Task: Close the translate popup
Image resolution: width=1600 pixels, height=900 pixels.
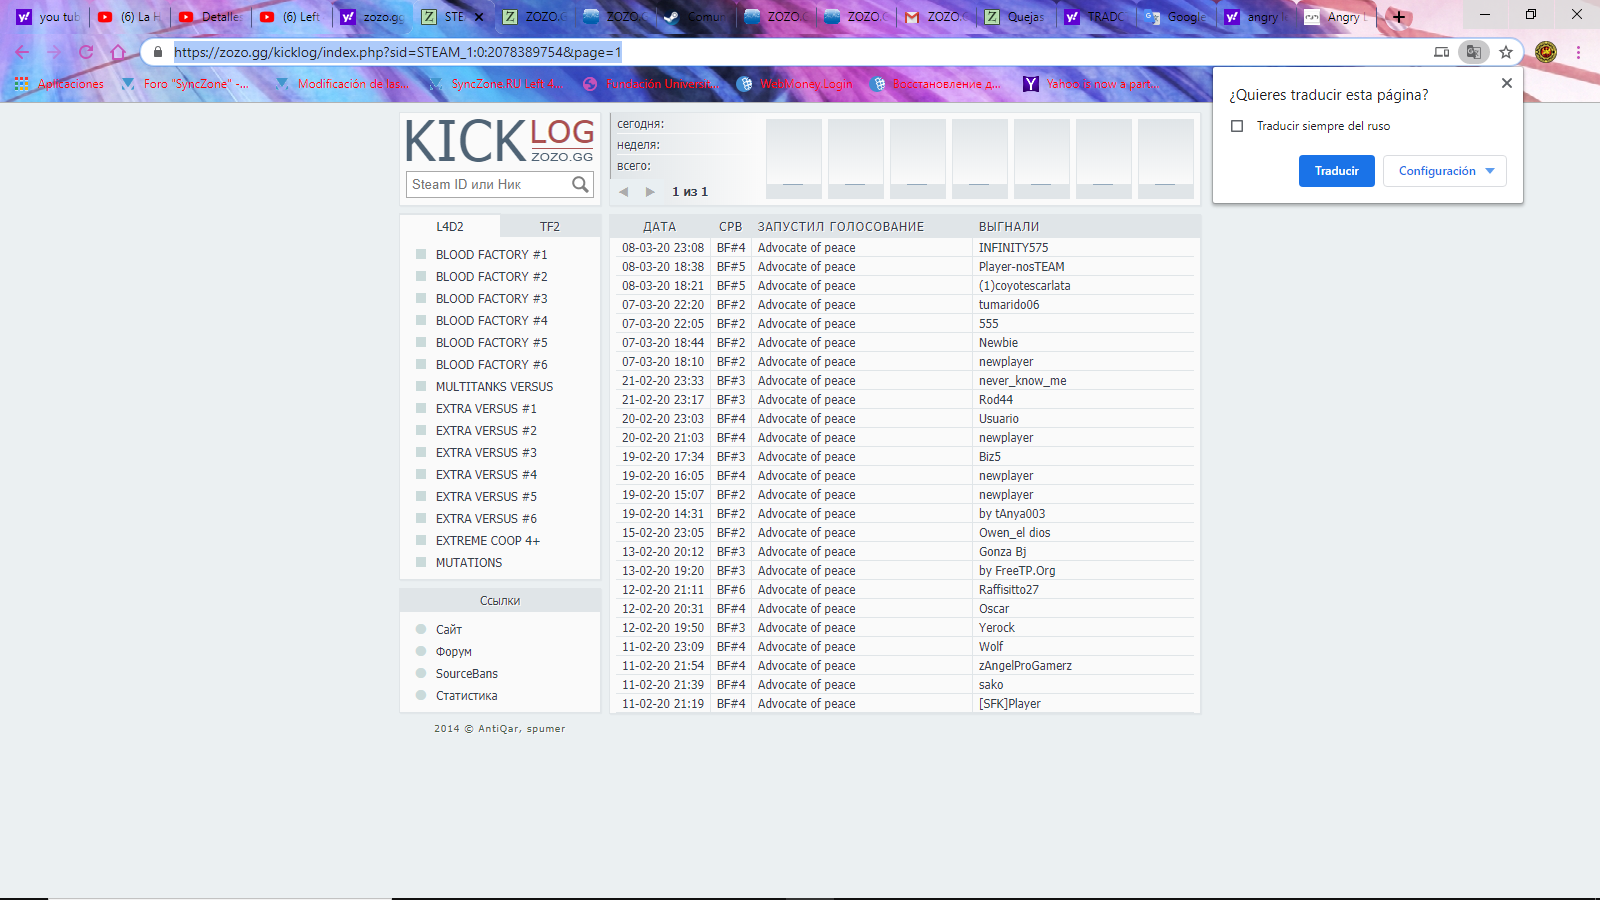Action: [1507, 83]
